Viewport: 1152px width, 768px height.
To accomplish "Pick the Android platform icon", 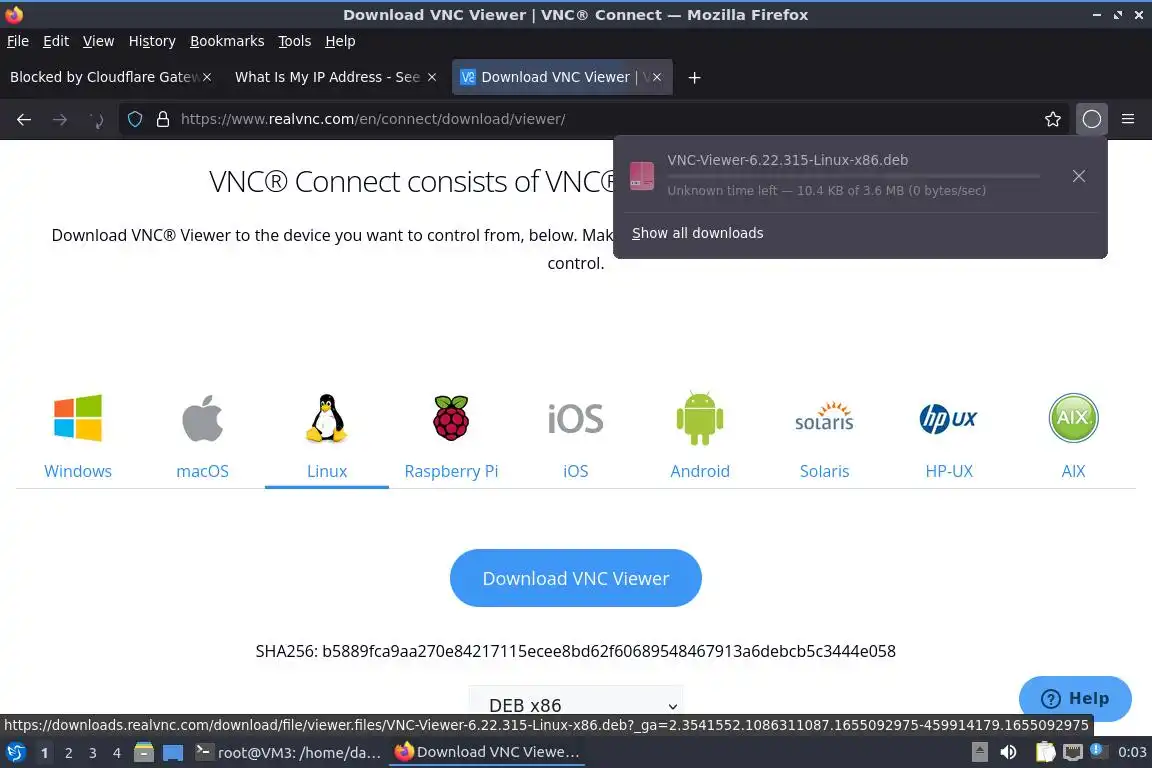I will tap(699, 418).
